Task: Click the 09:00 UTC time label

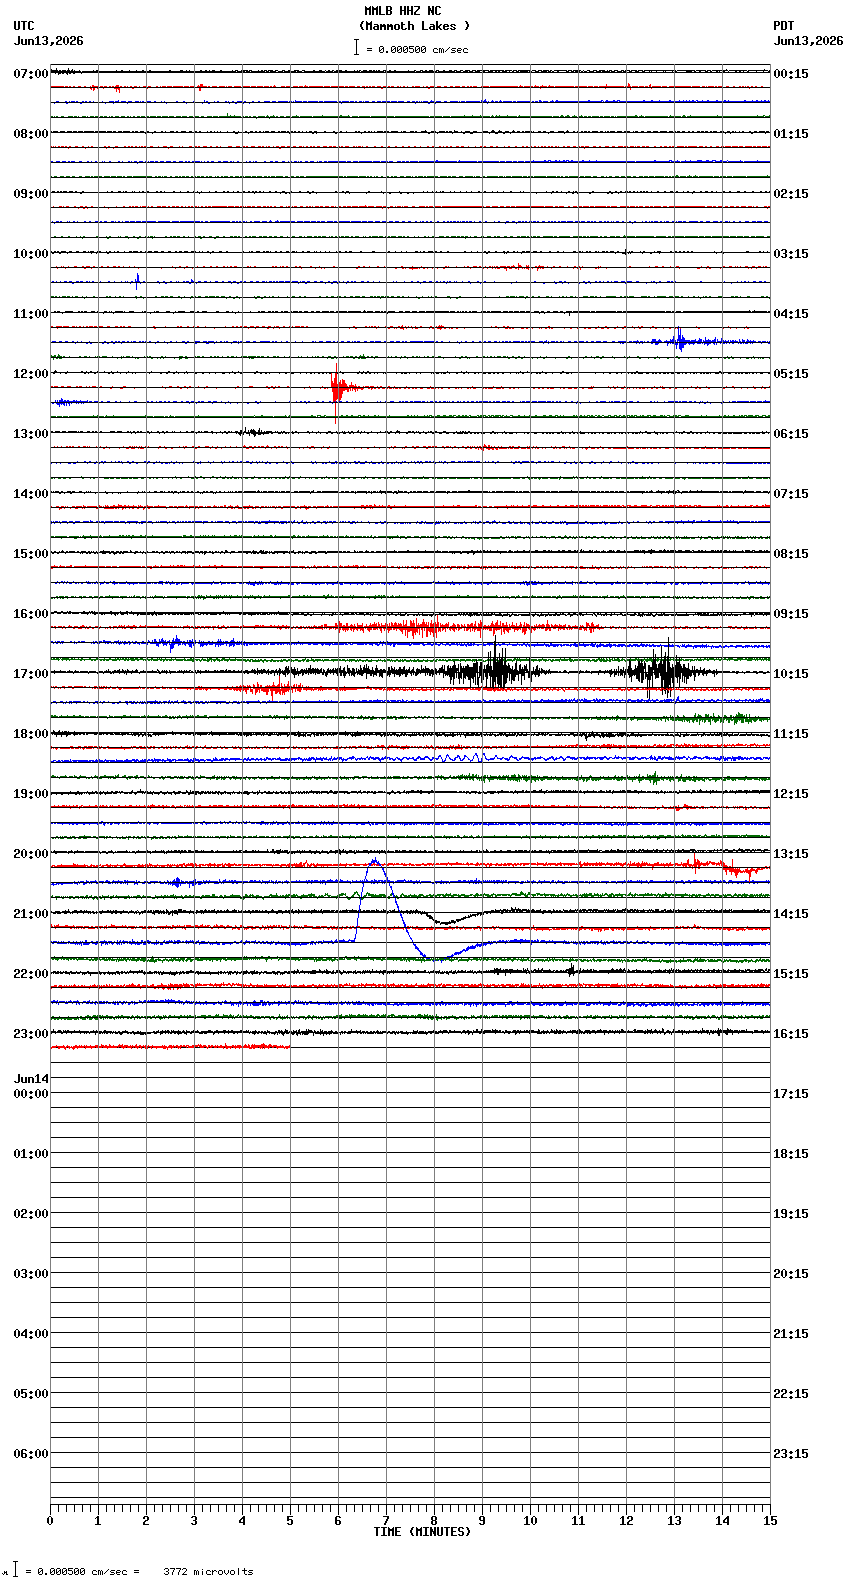Action: [31, 194]
